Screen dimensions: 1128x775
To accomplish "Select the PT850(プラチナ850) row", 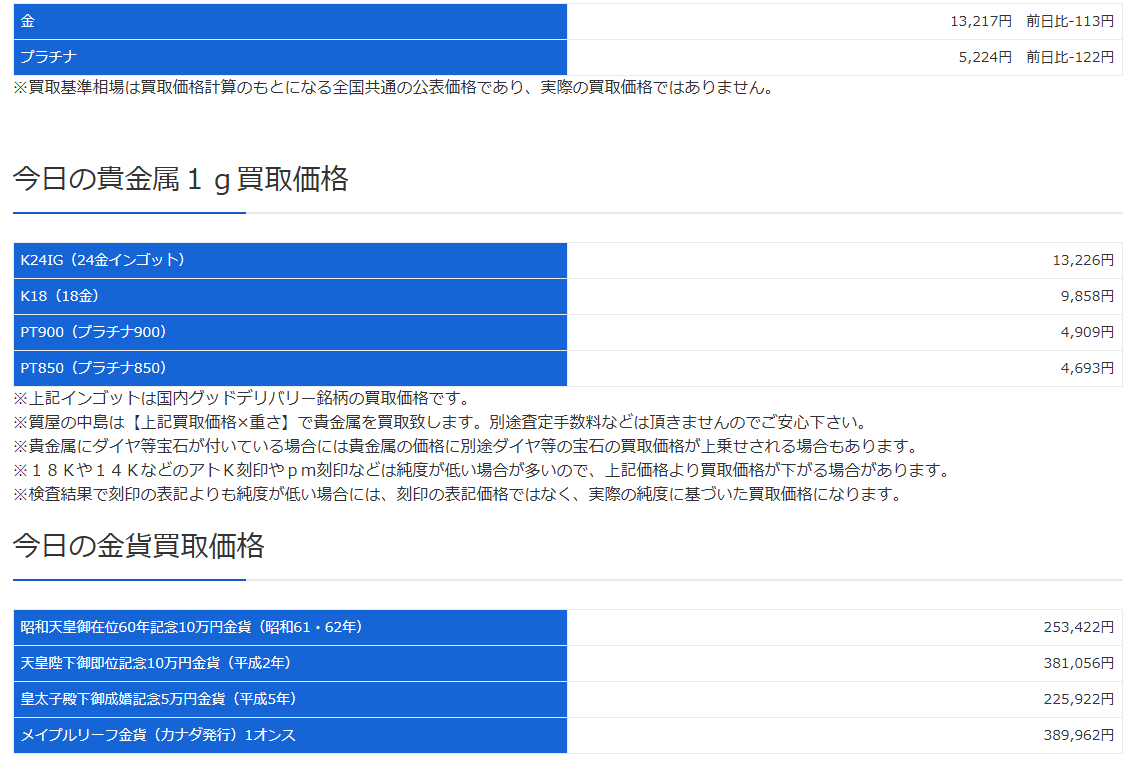I will click(x=568, y=368).
